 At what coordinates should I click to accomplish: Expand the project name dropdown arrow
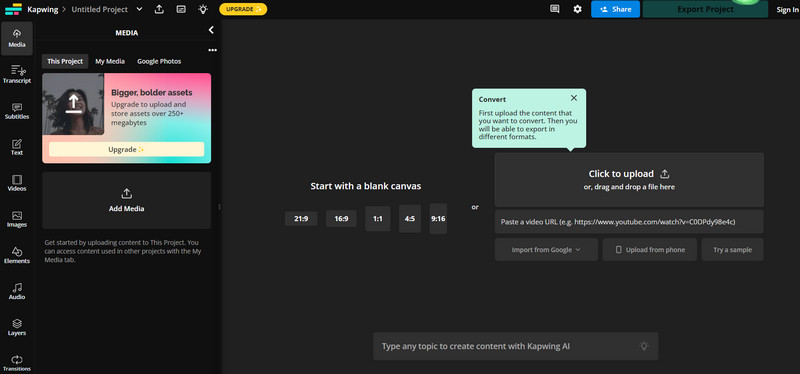[x=140, y=9]
